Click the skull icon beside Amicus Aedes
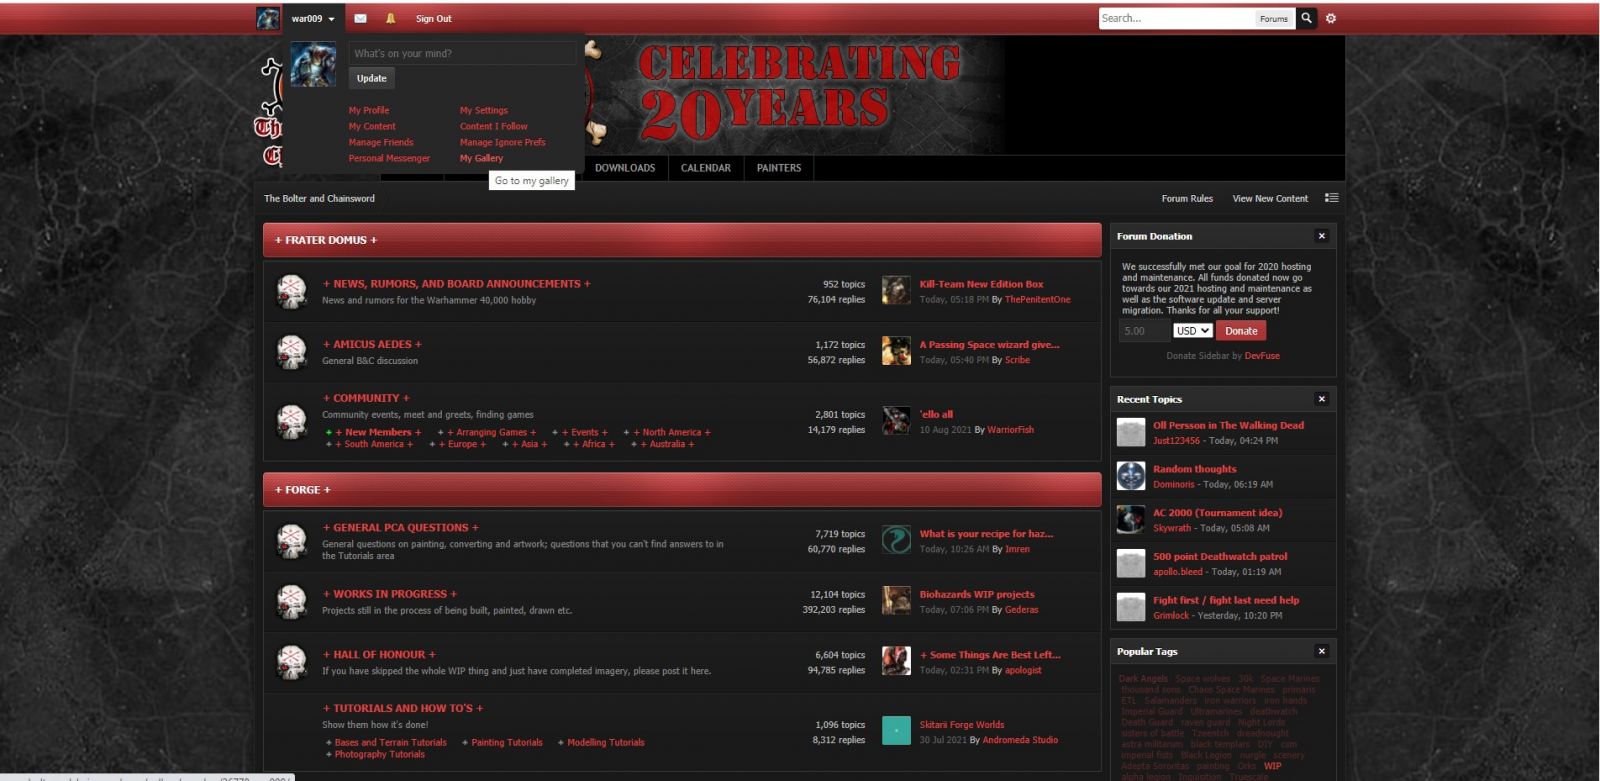This screenshot has width=1600, height=781. (291, 352)
